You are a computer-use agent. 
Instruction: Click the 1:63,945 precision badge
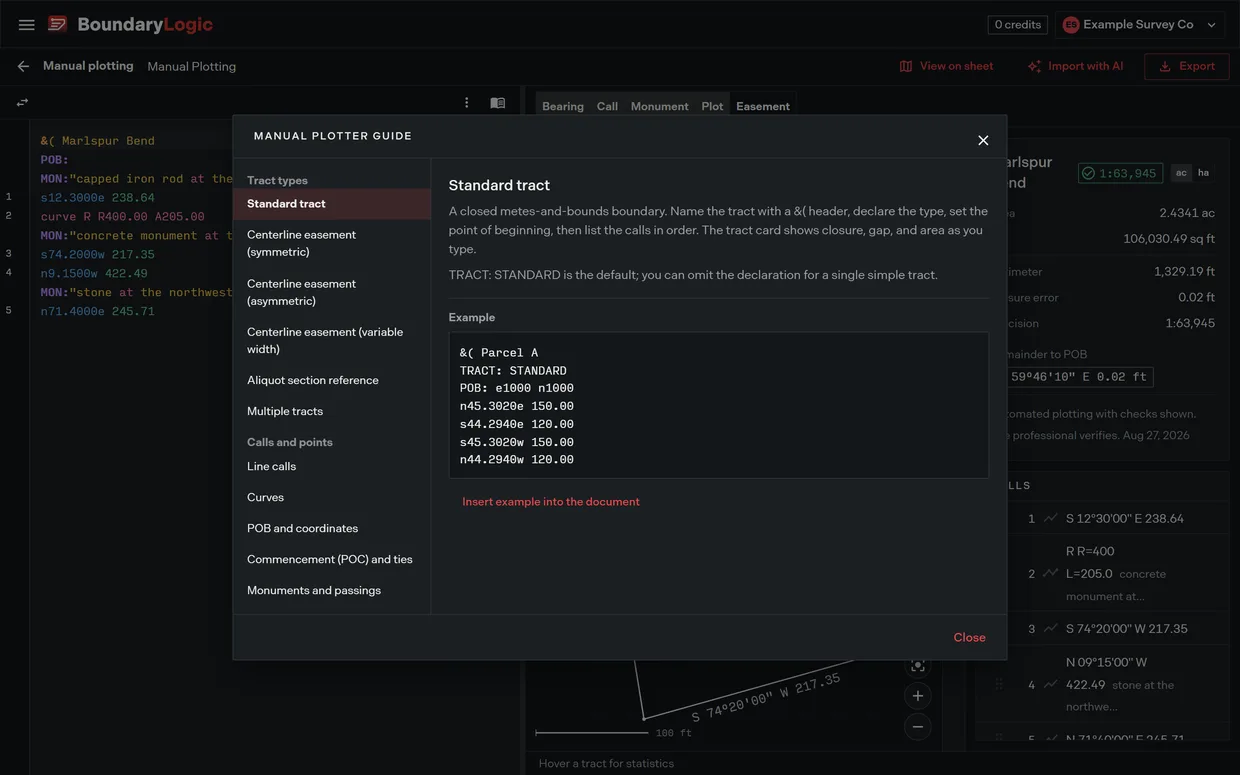(x=1121, y=173)
